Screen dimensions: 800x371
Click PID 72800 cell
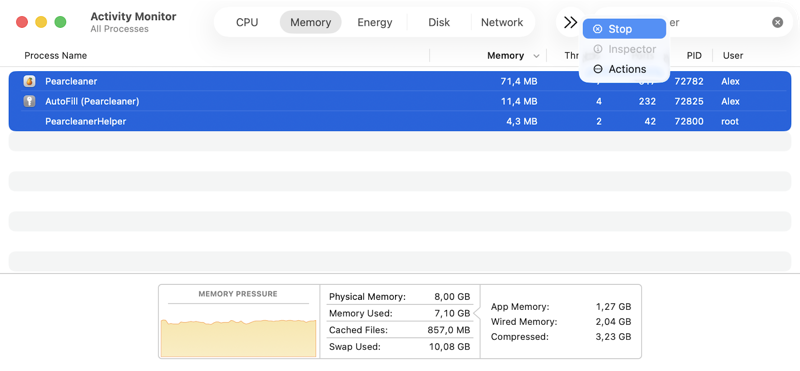688,121
